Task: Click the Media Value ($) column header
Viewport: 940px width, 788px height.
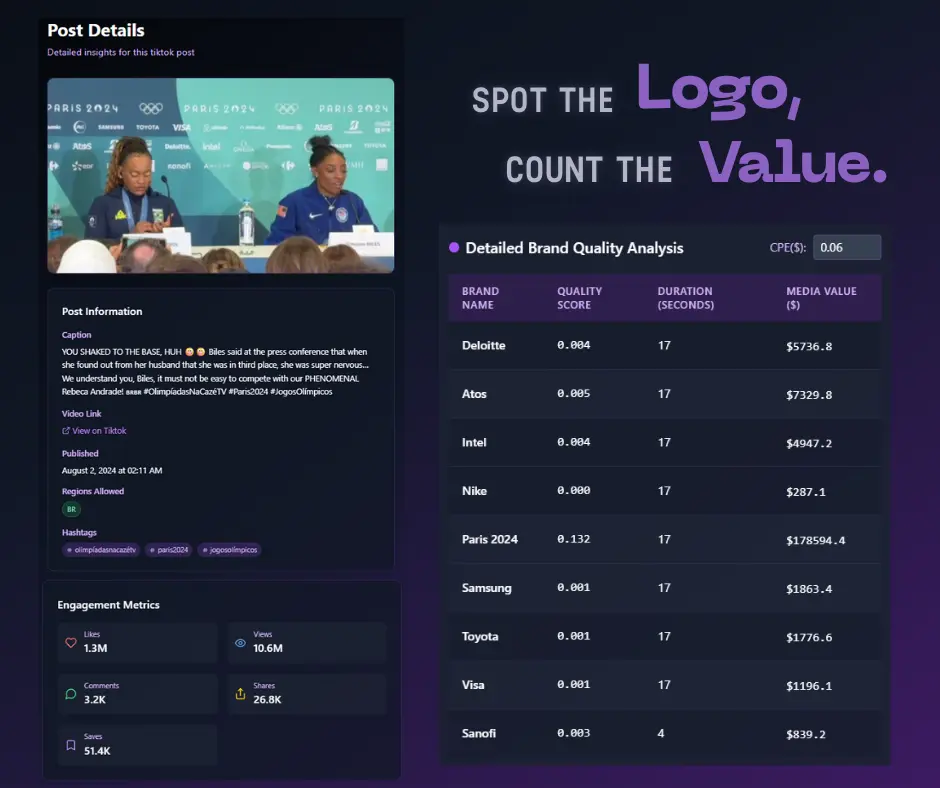Action: click(x=821, y=298)
